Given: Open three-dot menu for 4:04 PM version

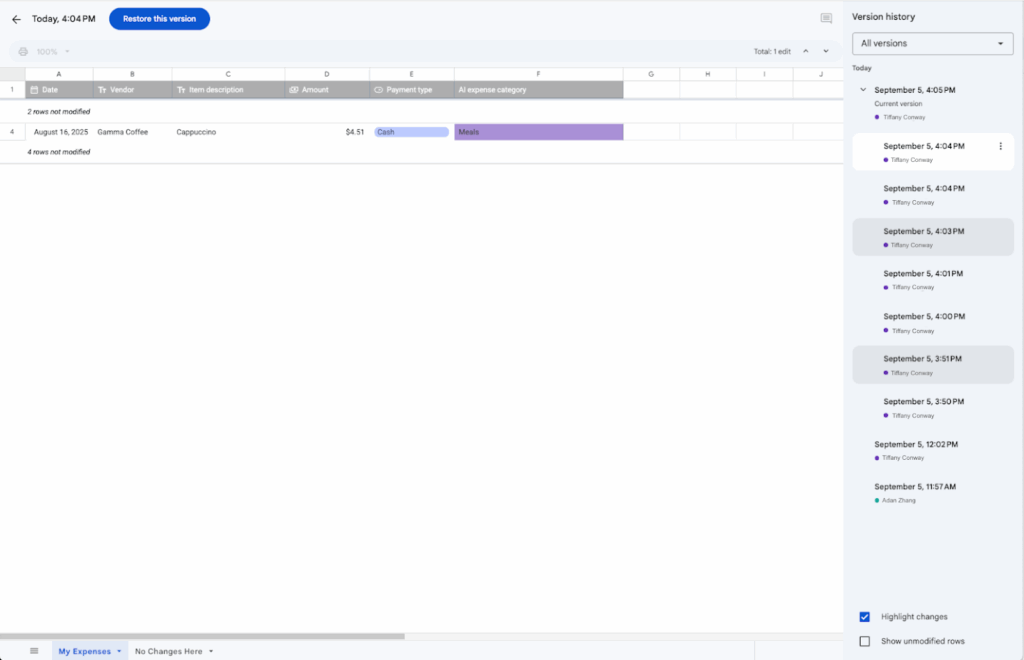Looking at the screenshot, I should click(x=1000, y=147).
